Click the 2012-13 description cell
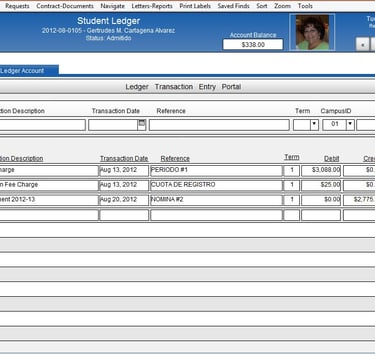Viewport: 375px width, 362px height. coord(49,200)
